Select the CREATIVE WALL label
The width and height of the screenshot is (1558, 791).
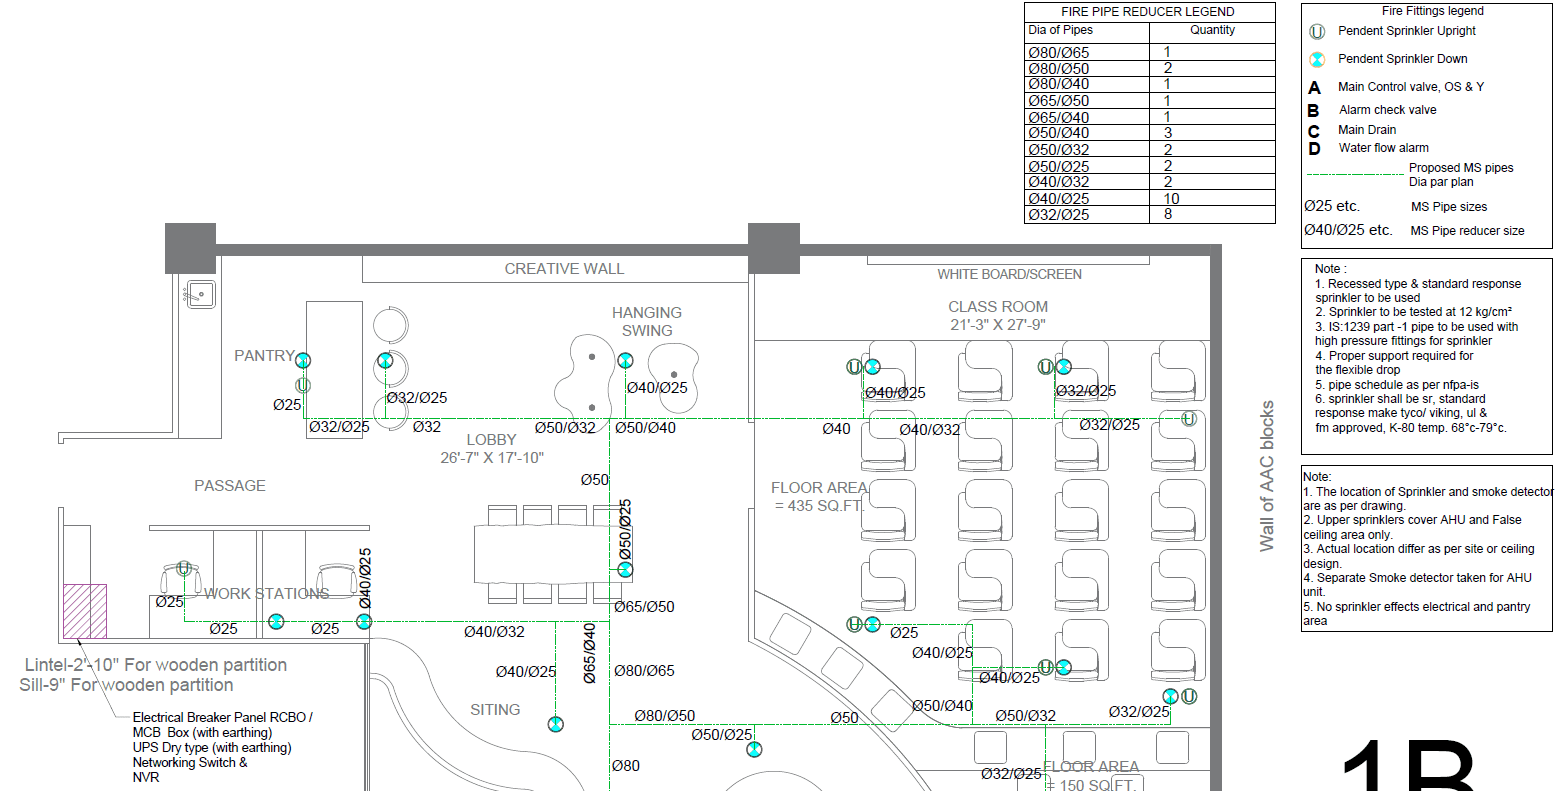coord(564,269)
